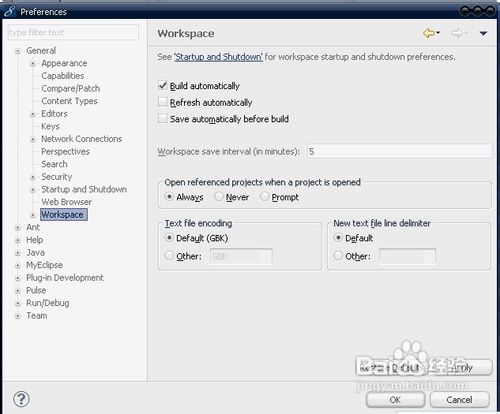Viewport: 500px width, 414px height.
Task: Click the OK button
Action: click(395, 400)
